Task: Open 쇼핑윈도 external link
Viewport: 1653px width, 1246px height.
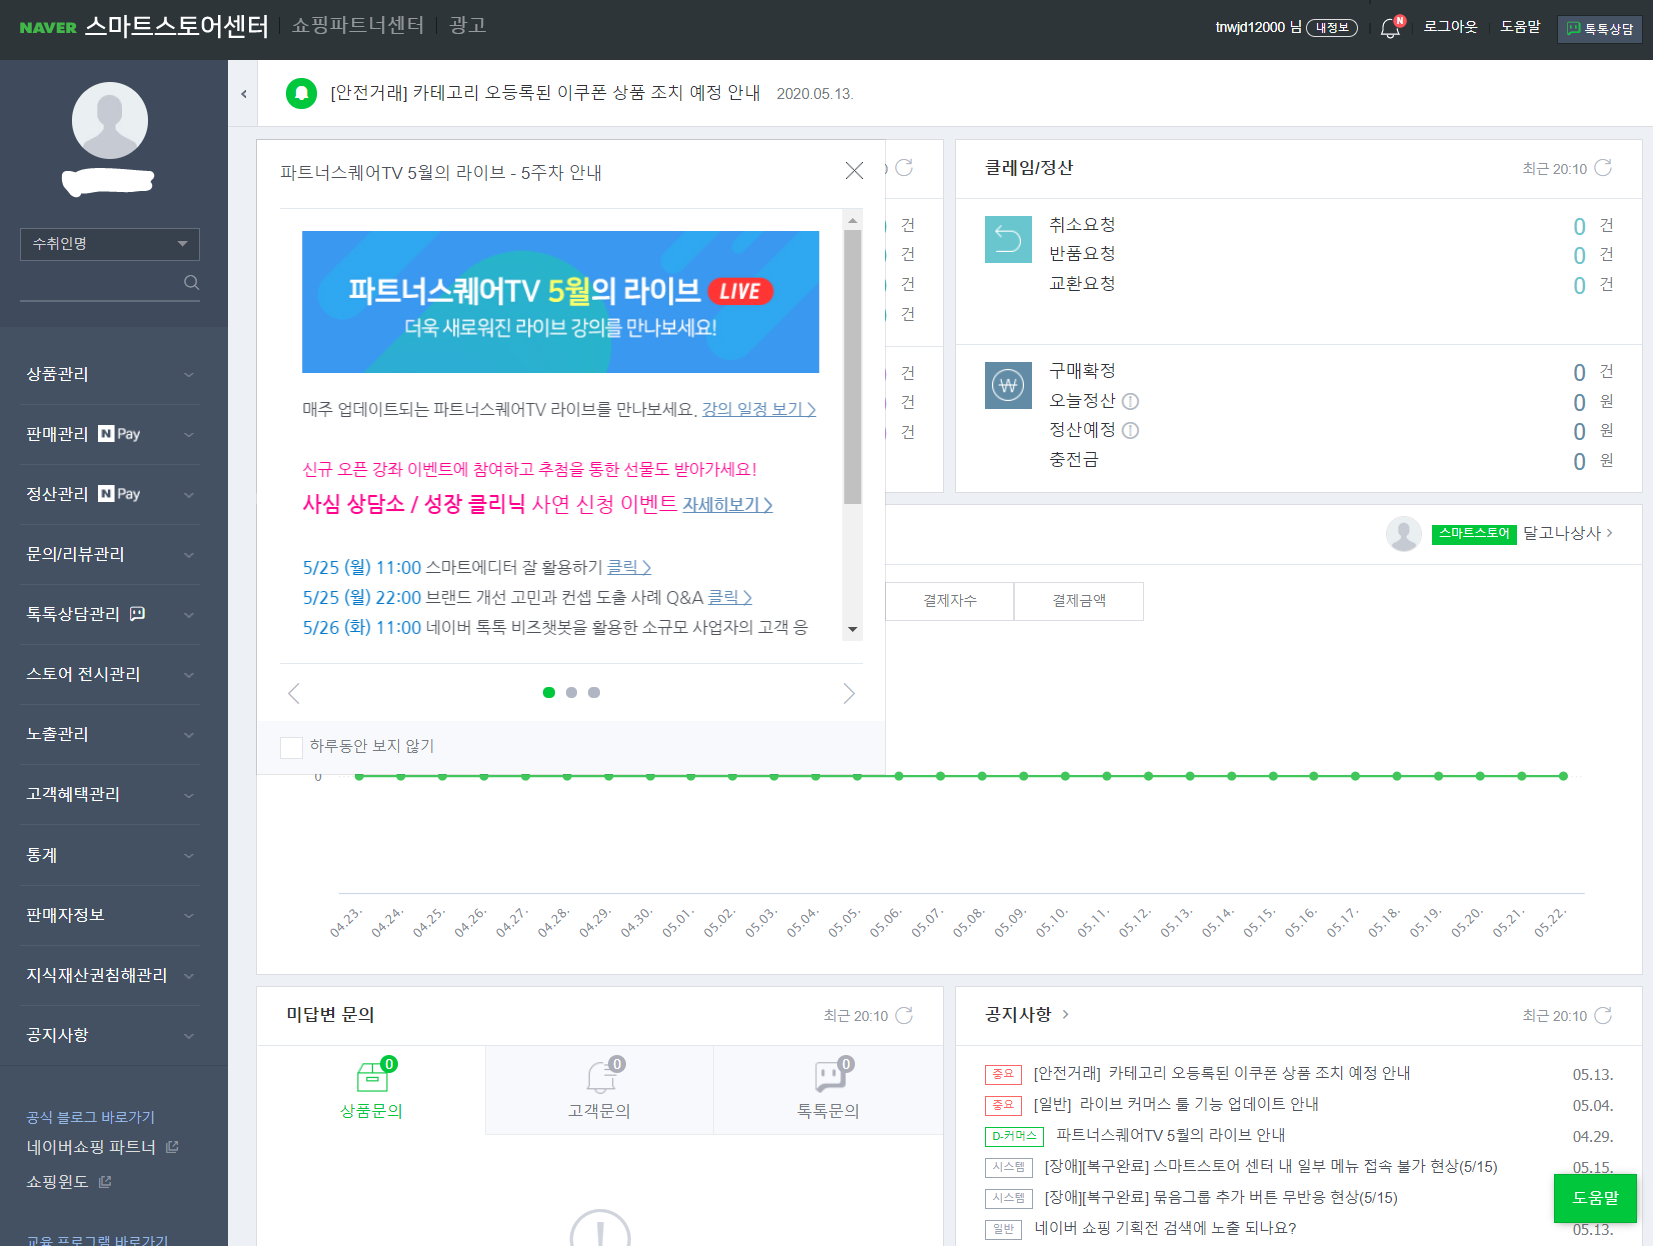Action: tap(68, 1182)
